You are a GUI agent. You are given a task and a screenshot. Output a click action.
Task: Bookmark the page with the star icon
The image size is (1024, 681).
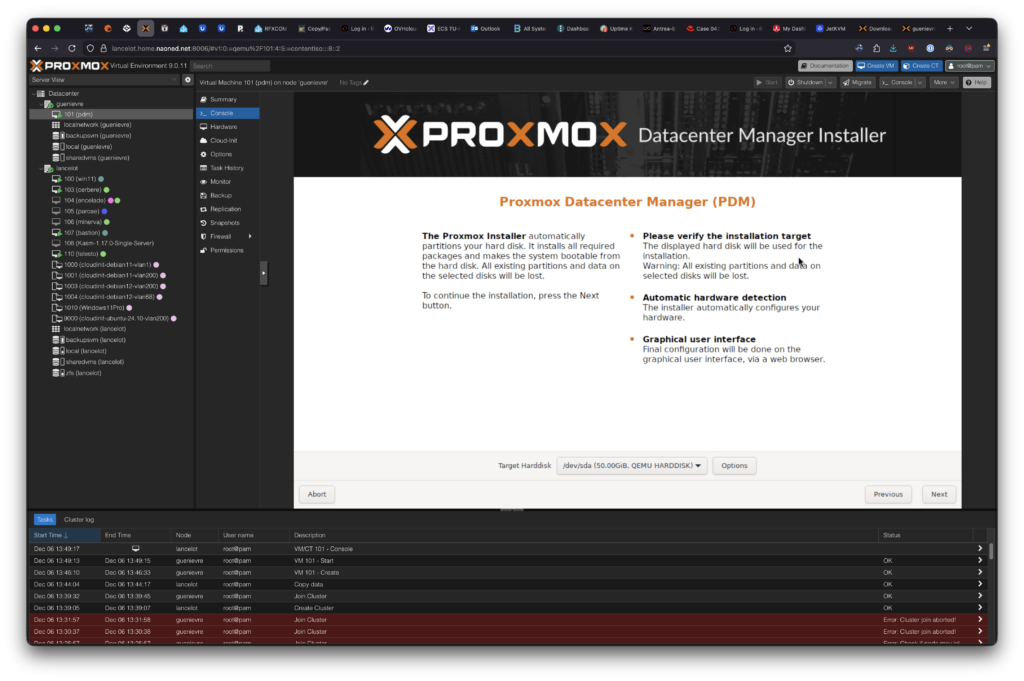788,47
